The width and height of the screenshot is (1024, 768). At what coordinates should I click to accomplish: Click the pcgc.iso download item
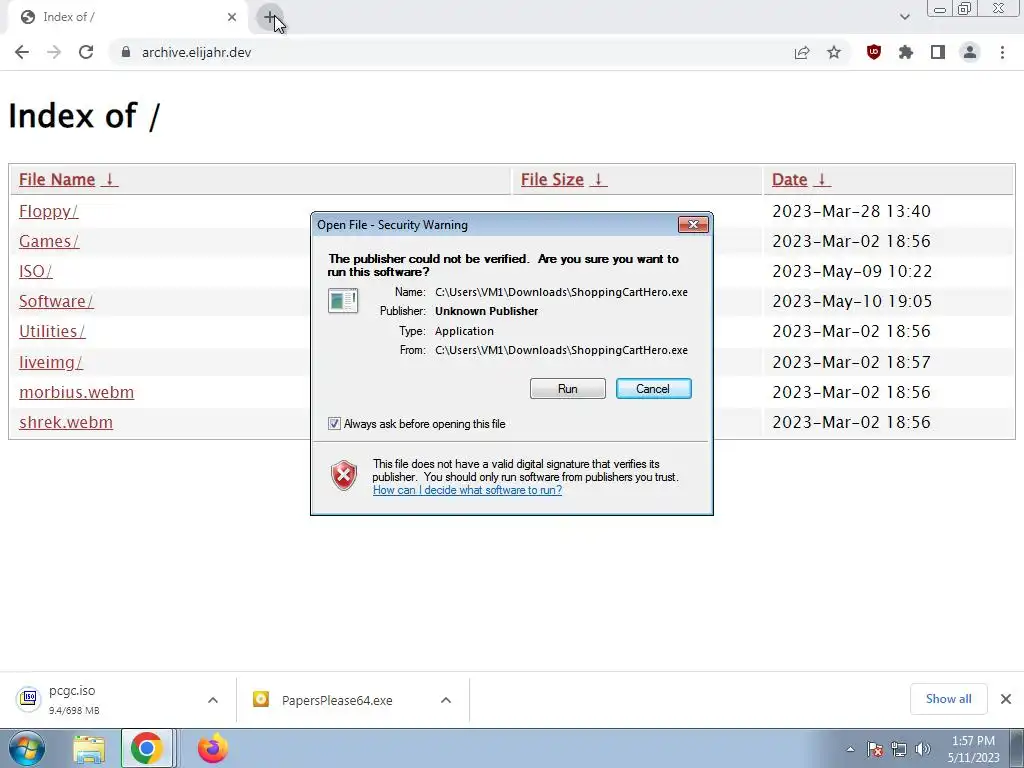(x=104, y=700)
